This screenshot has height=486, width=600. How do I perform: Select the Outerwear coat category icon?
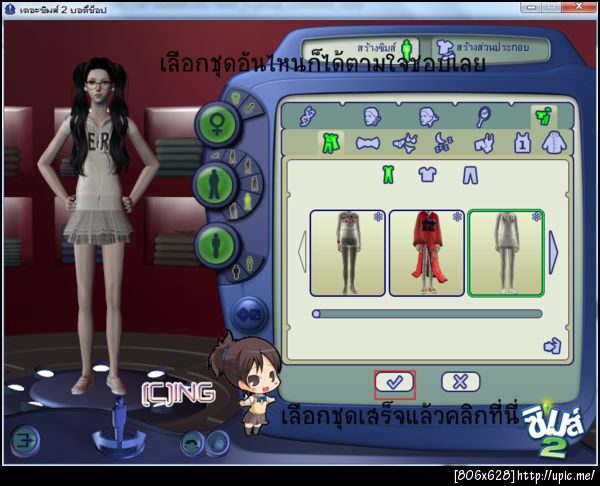pyautogui.click(x=554, y=143)
